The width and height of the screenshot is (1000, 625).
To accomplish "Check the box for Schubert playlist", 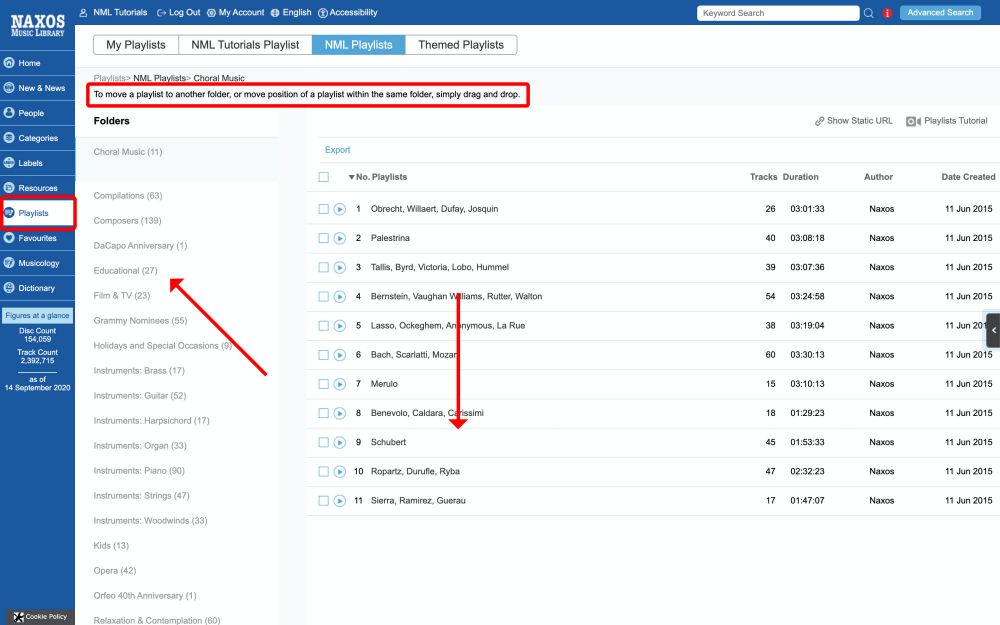I will pyautogui.click(x=324, y=443).
